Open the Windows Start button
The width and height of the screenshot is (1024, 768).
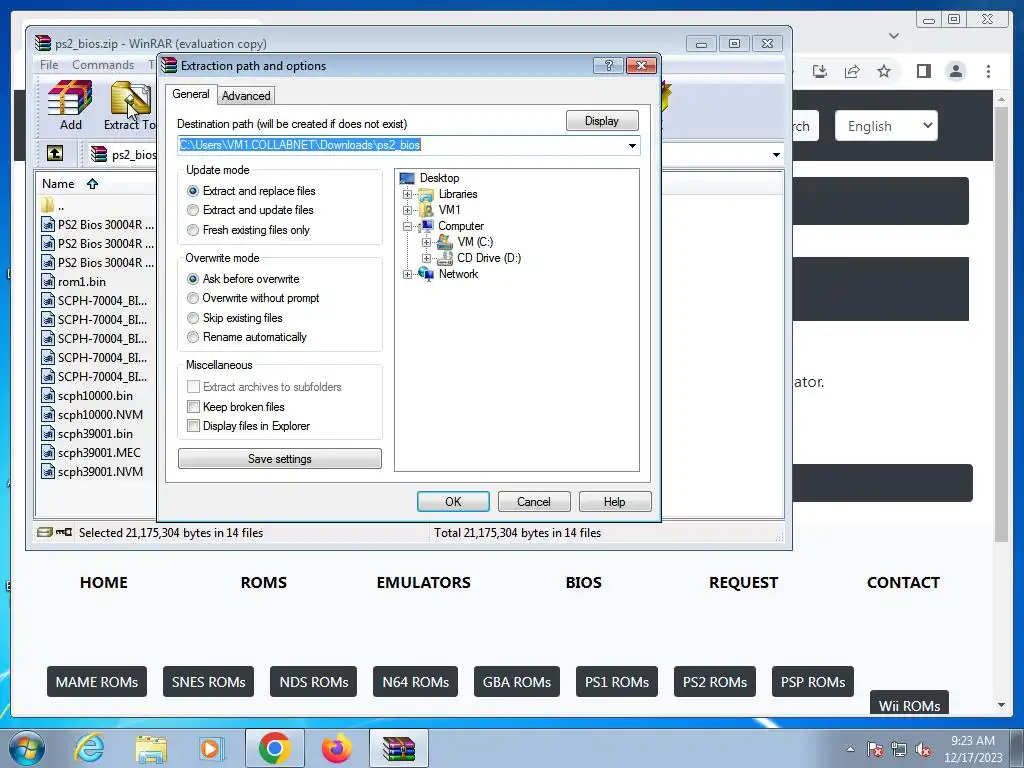27,748
